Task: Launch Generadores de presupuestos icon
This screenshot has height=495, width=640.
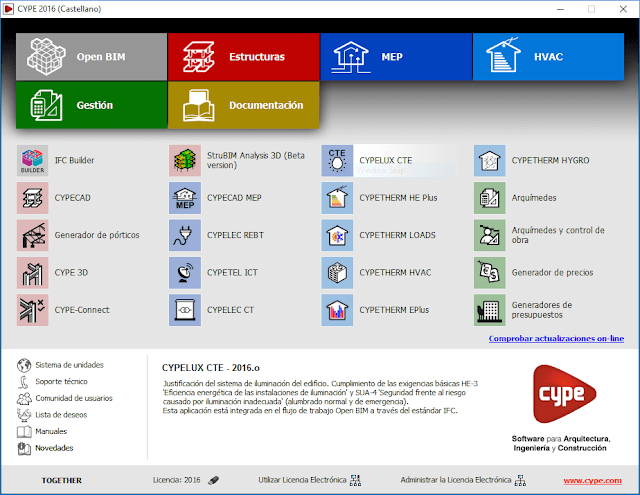Action: 489,310
